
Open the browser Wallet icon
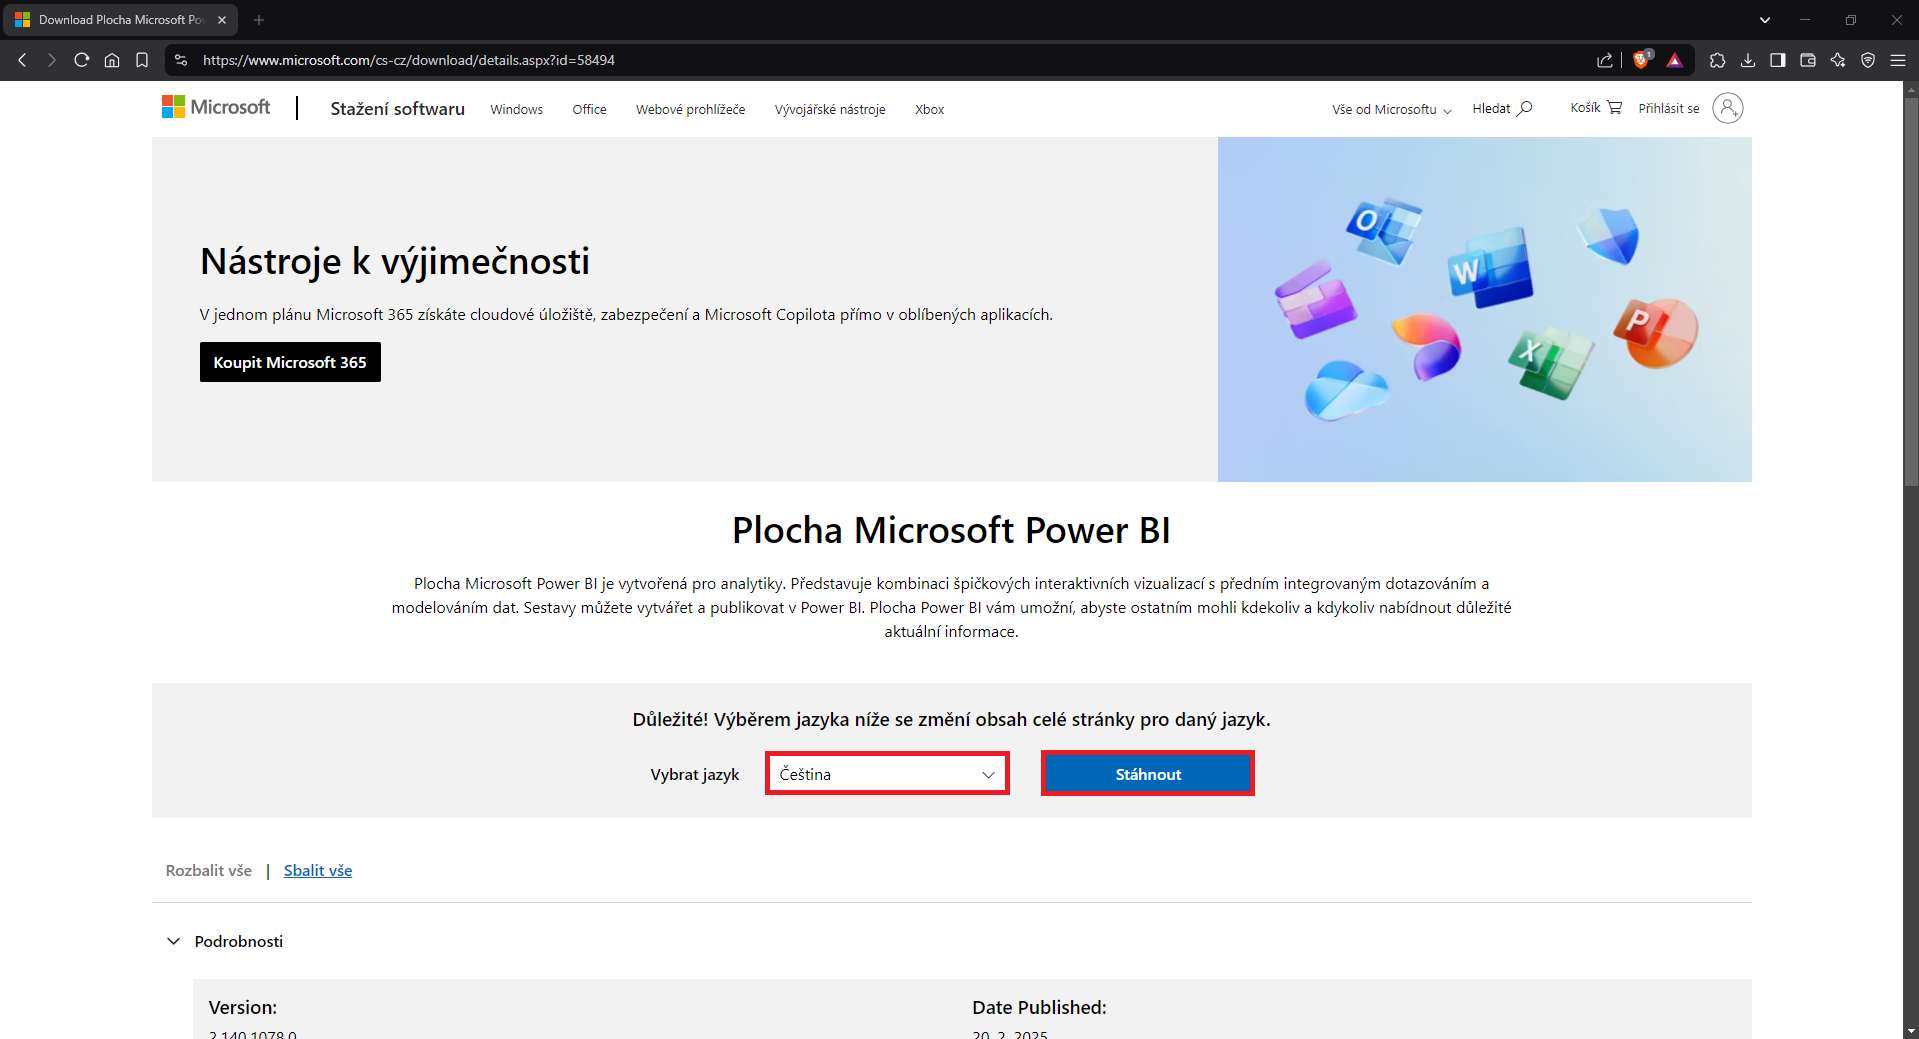[x=1808, y=60]
